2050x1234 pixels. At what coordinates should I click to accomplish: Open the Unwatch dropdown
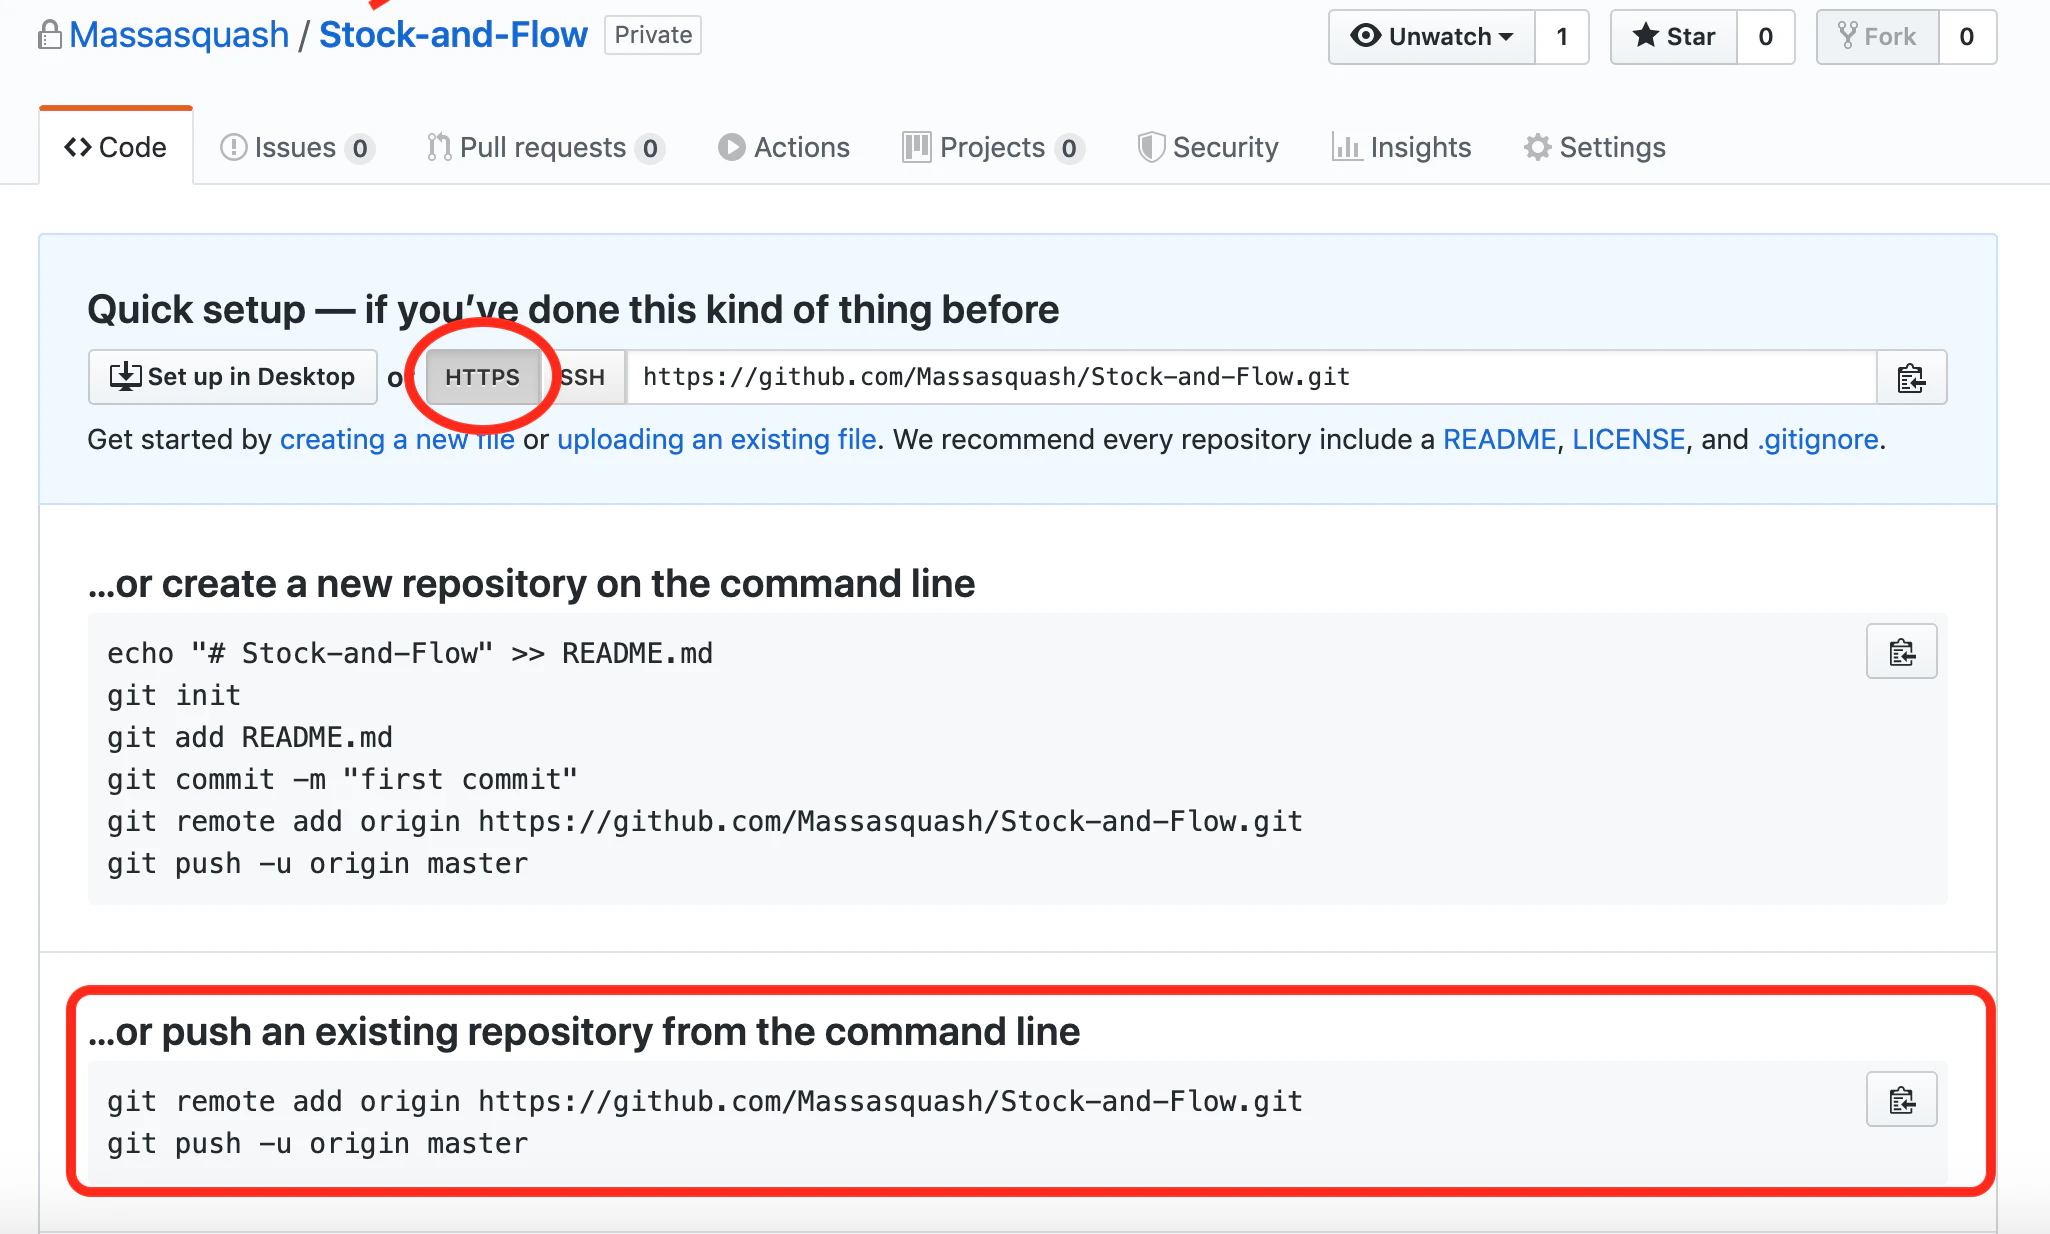[x=1431, y=37]
